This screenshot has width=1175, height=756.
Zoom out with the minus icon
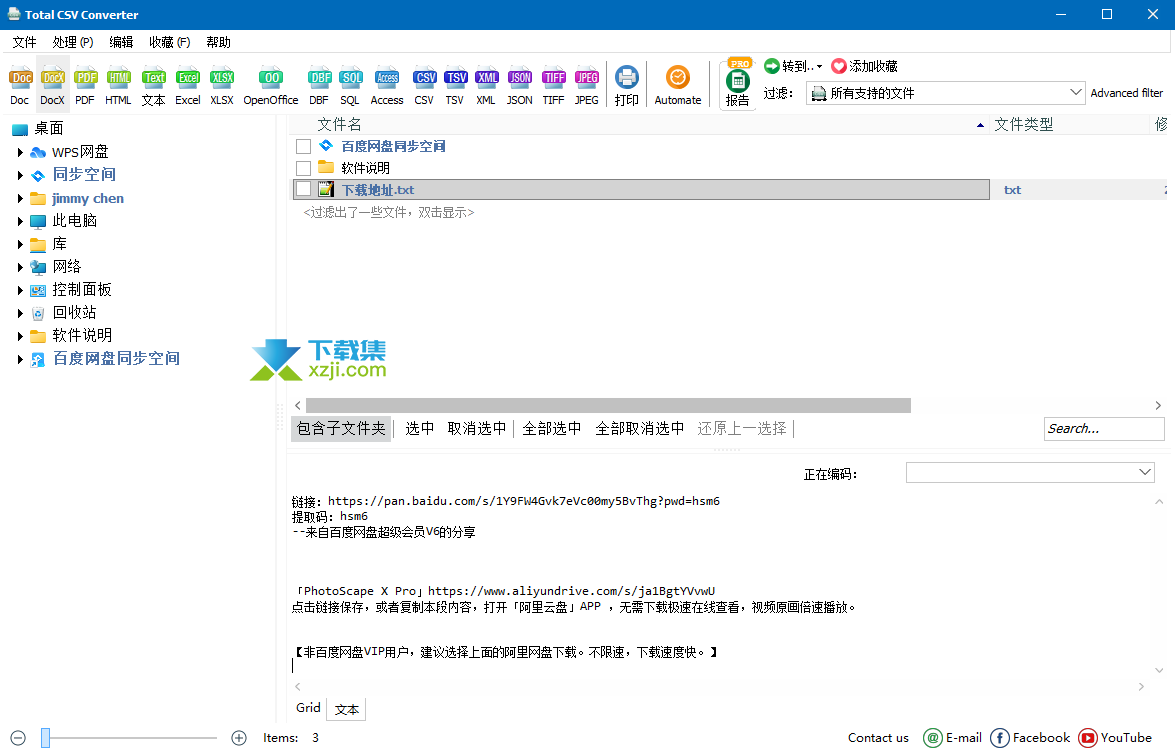point(18,738)
